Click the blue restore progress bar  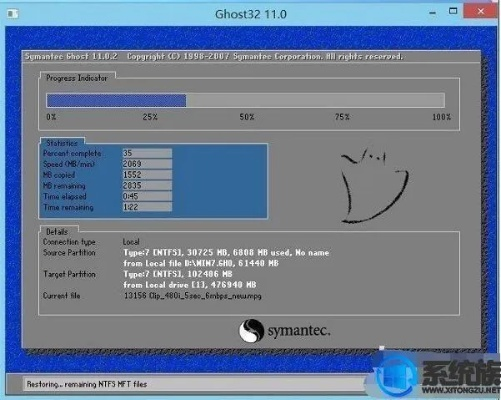coord(116,100)
